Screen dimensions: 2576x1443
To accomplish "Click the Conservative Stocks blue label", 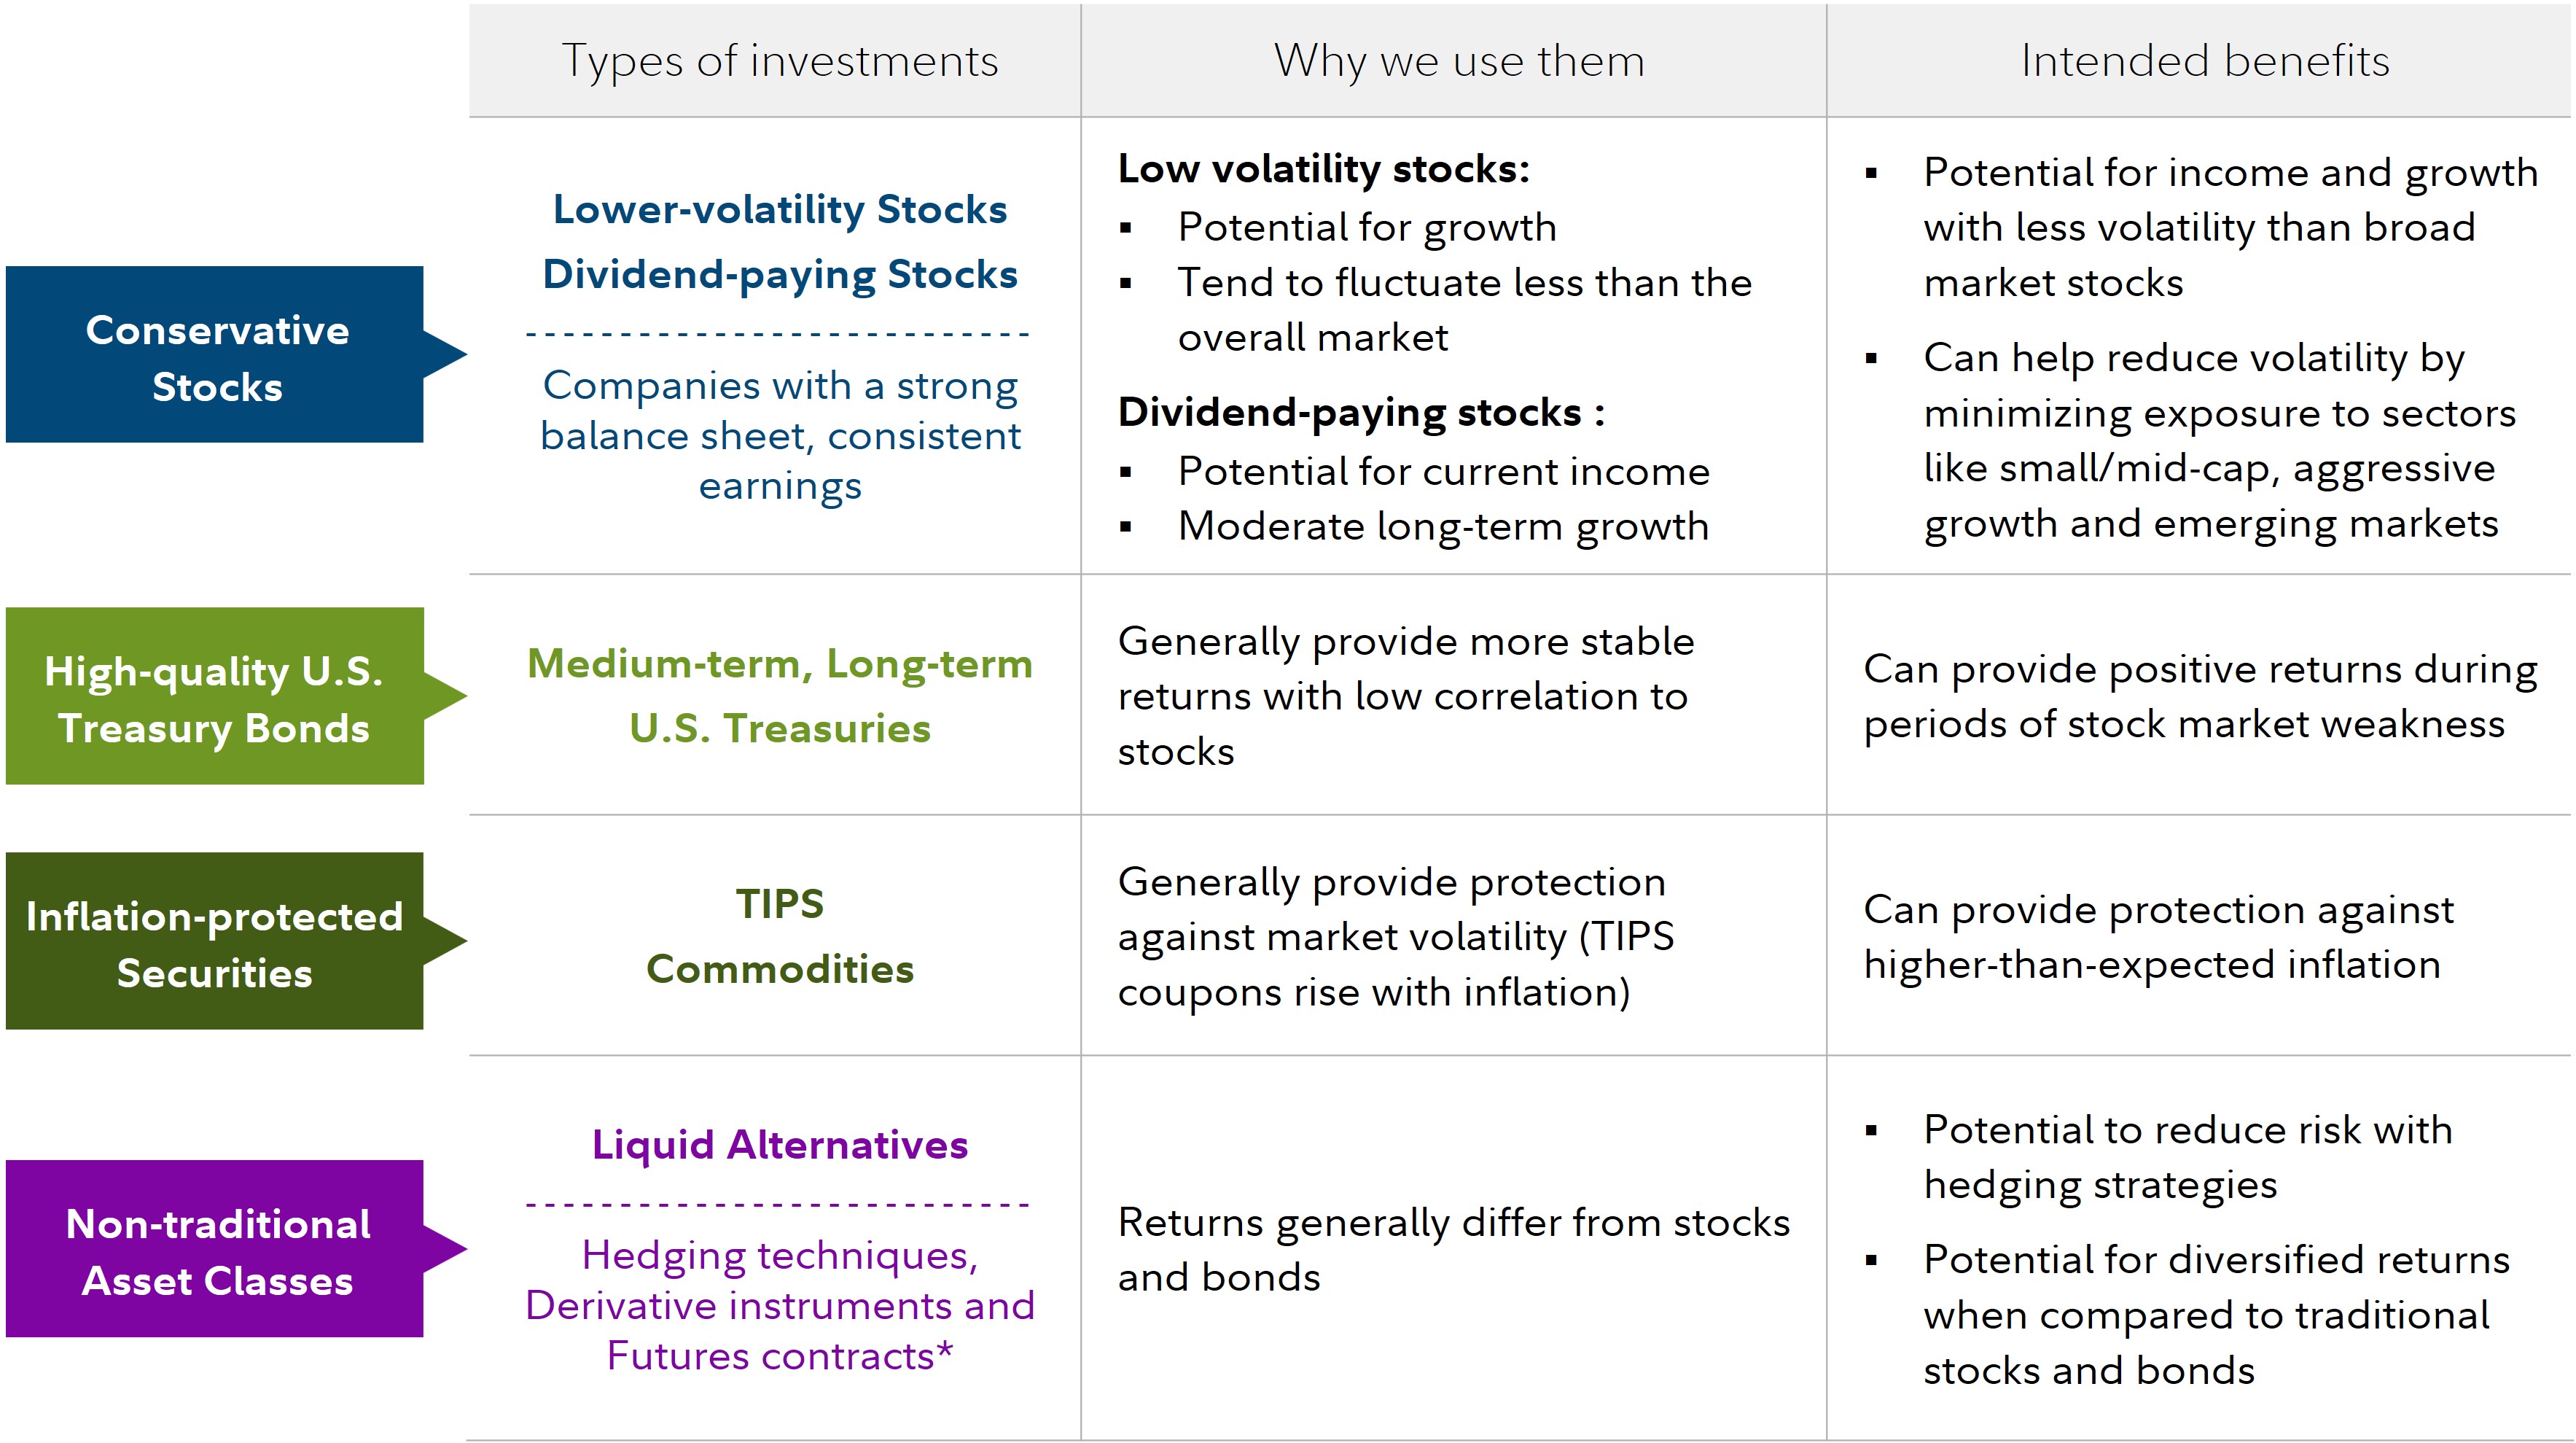I will [216, 356].
